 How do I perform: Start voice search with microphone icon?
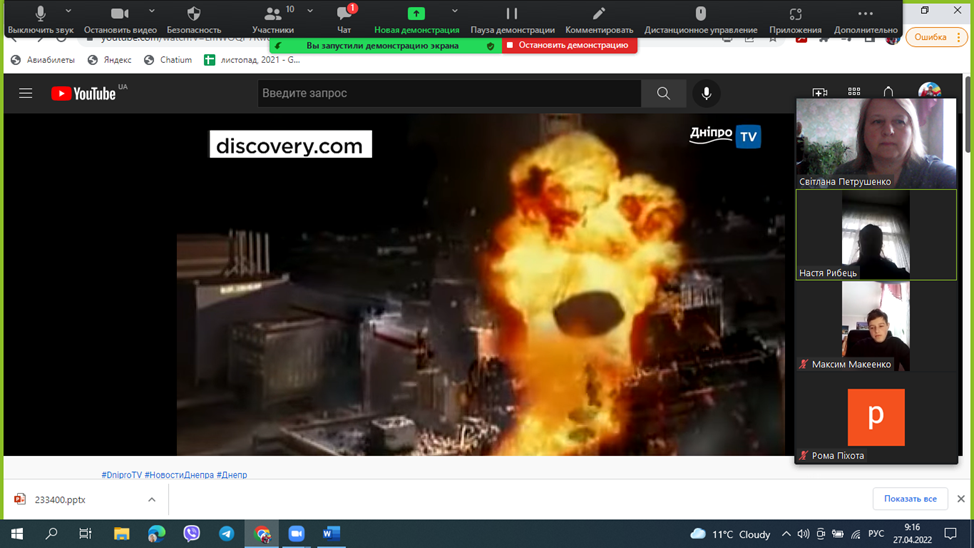pyautogui.click(x=706, y=93)
